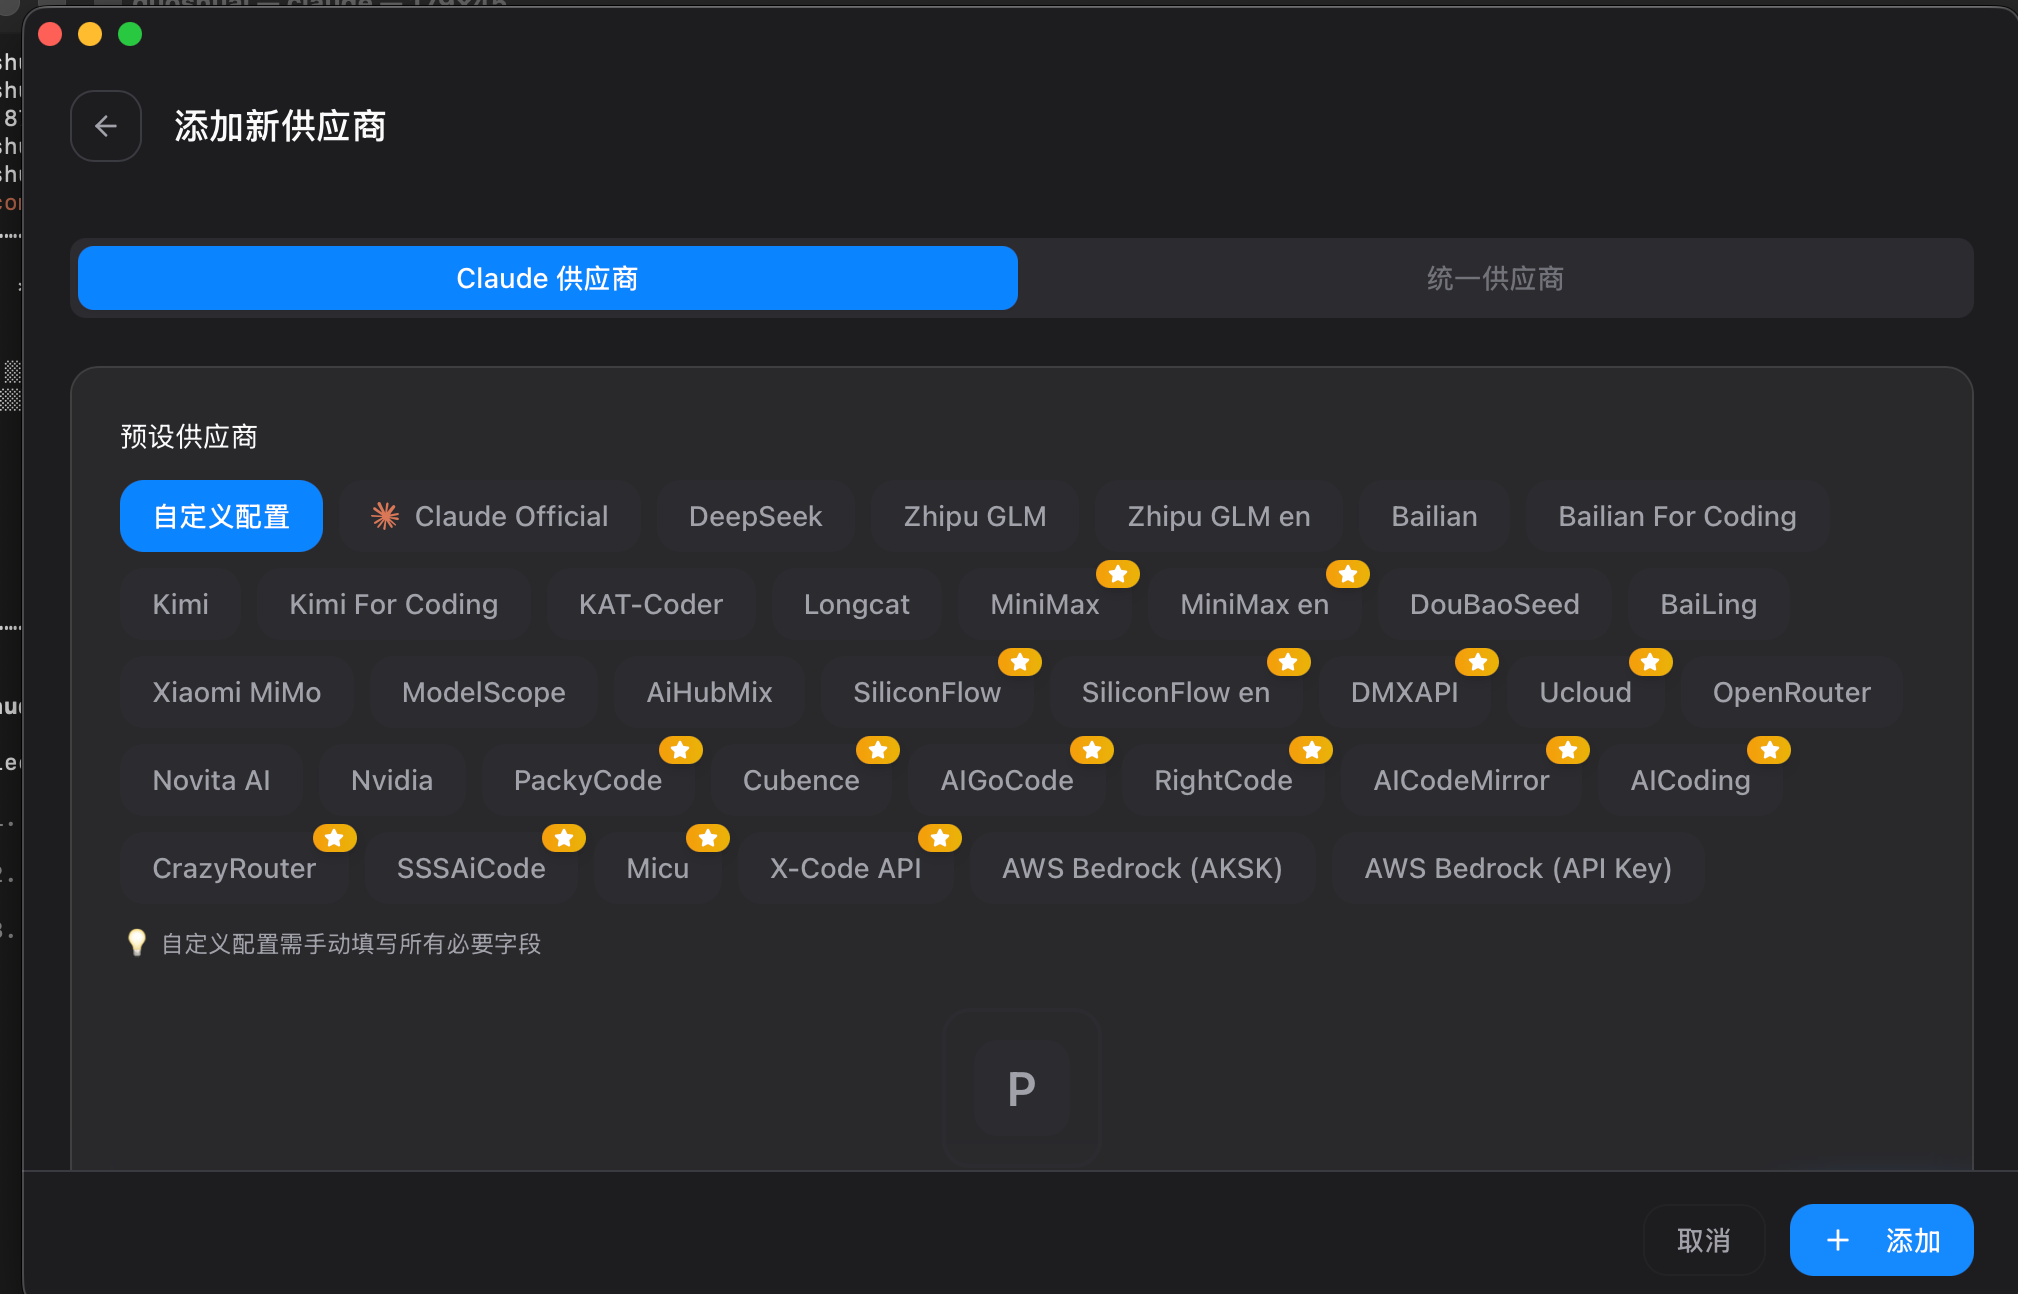
Task: Select the PackyCode preset
Action: click(588, 780)
